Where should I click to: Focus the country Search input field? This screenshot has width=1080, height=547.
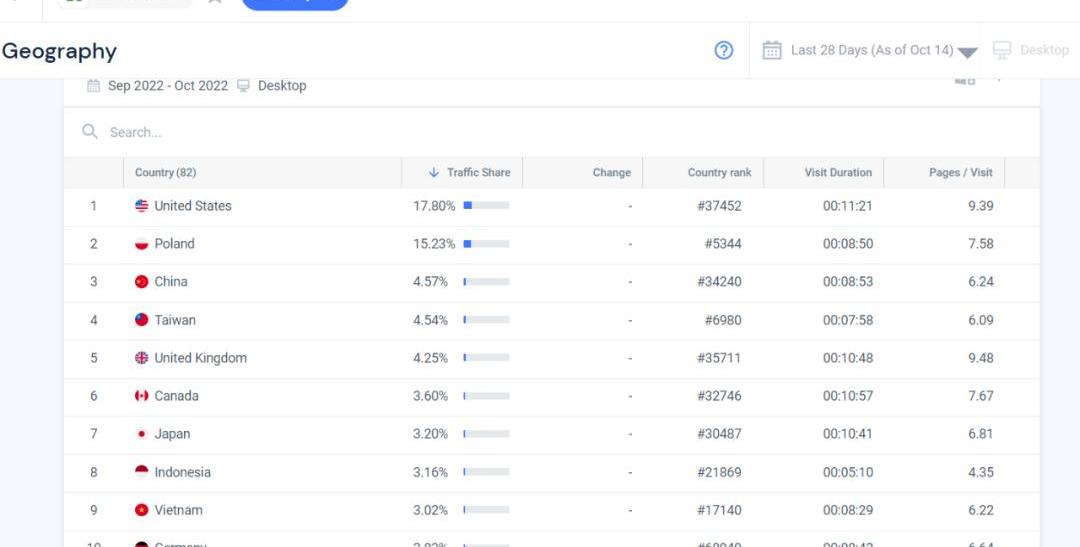pyautogui.click(x=400, y=132)
